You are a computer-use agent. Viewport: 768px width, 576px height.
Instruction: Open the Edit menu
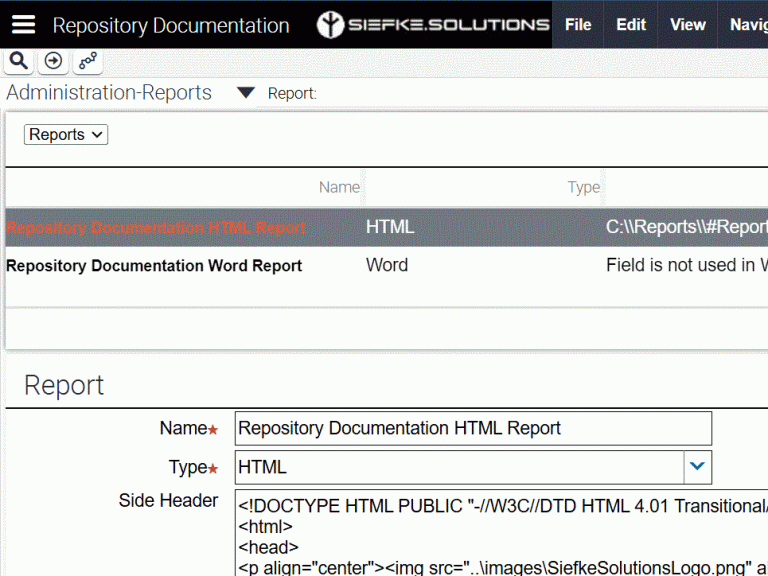(631, 24)
